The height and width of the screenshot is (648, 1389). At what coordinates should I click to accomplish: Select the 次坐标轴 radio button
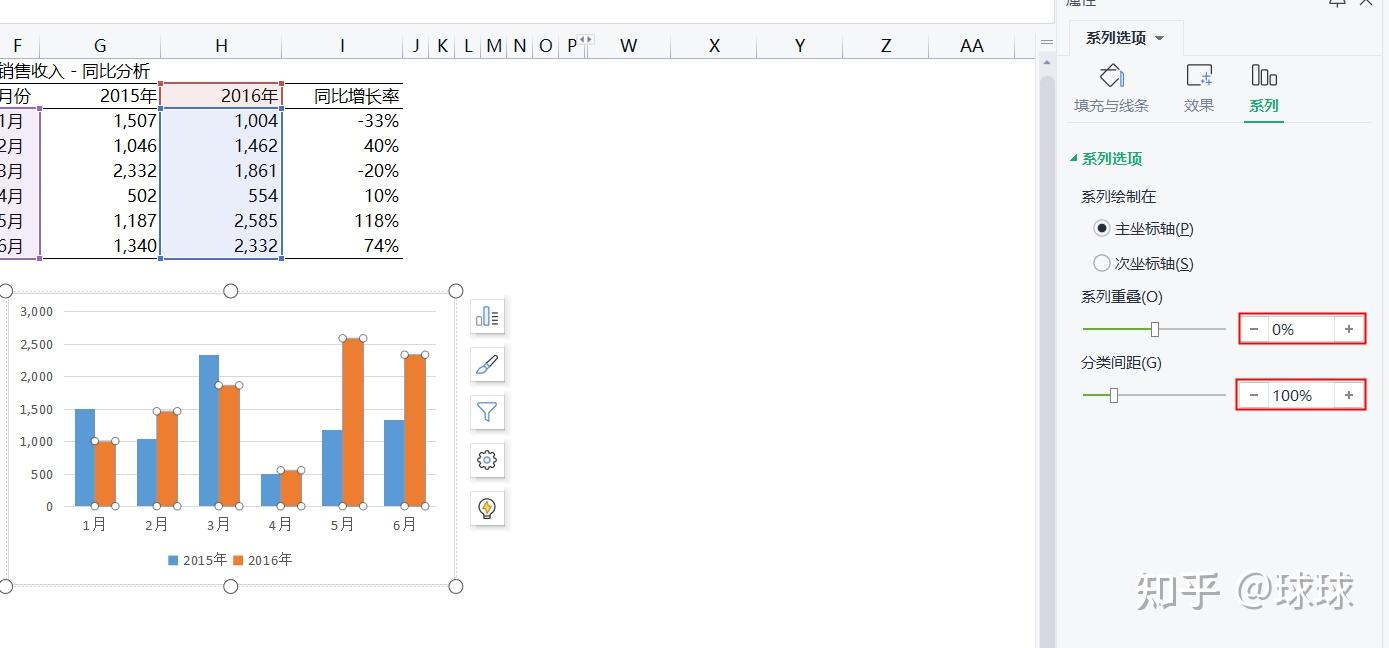tap(1102, 263)
